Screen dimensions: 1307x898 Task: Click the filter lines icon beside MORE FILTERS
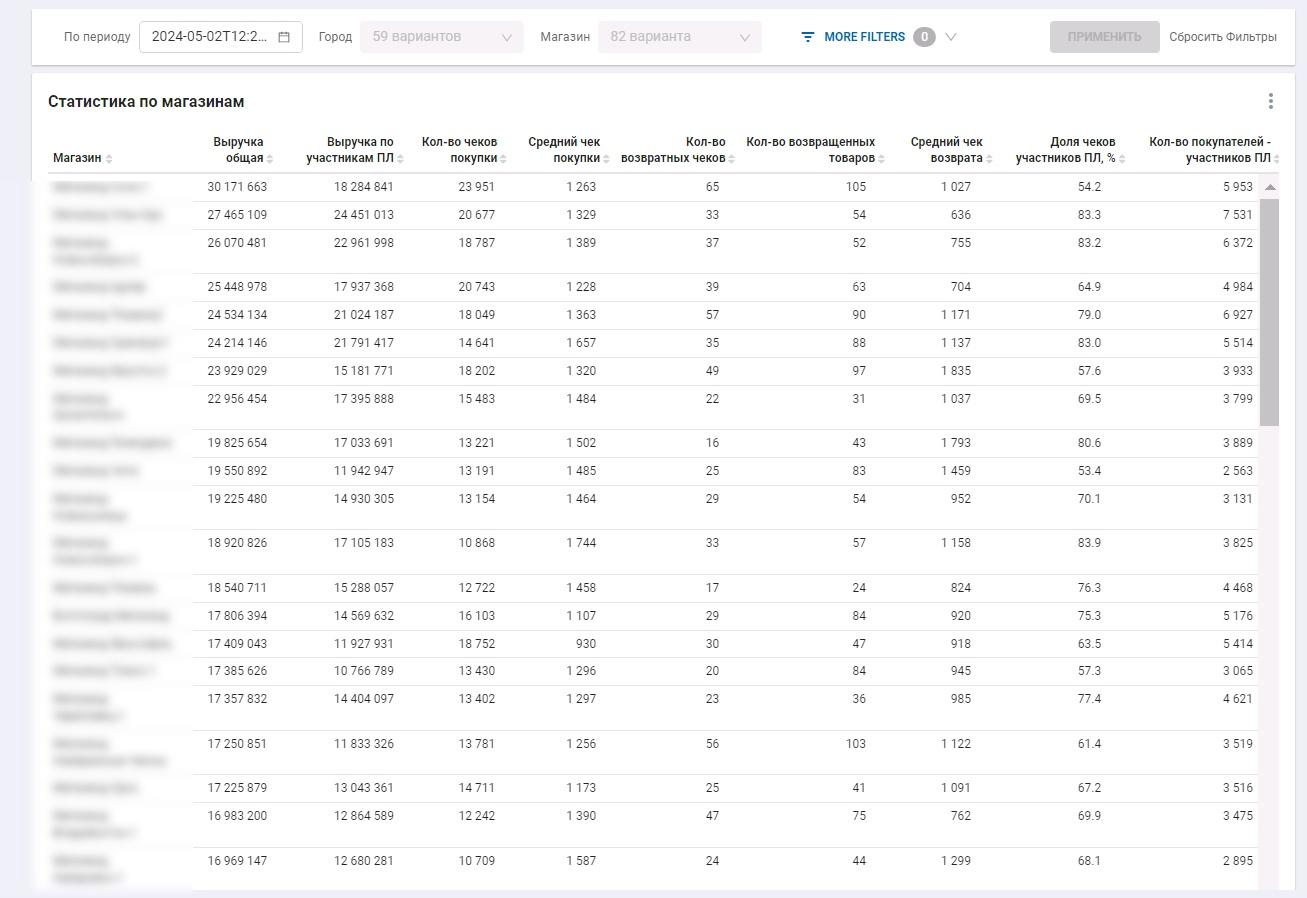(808, 37)
